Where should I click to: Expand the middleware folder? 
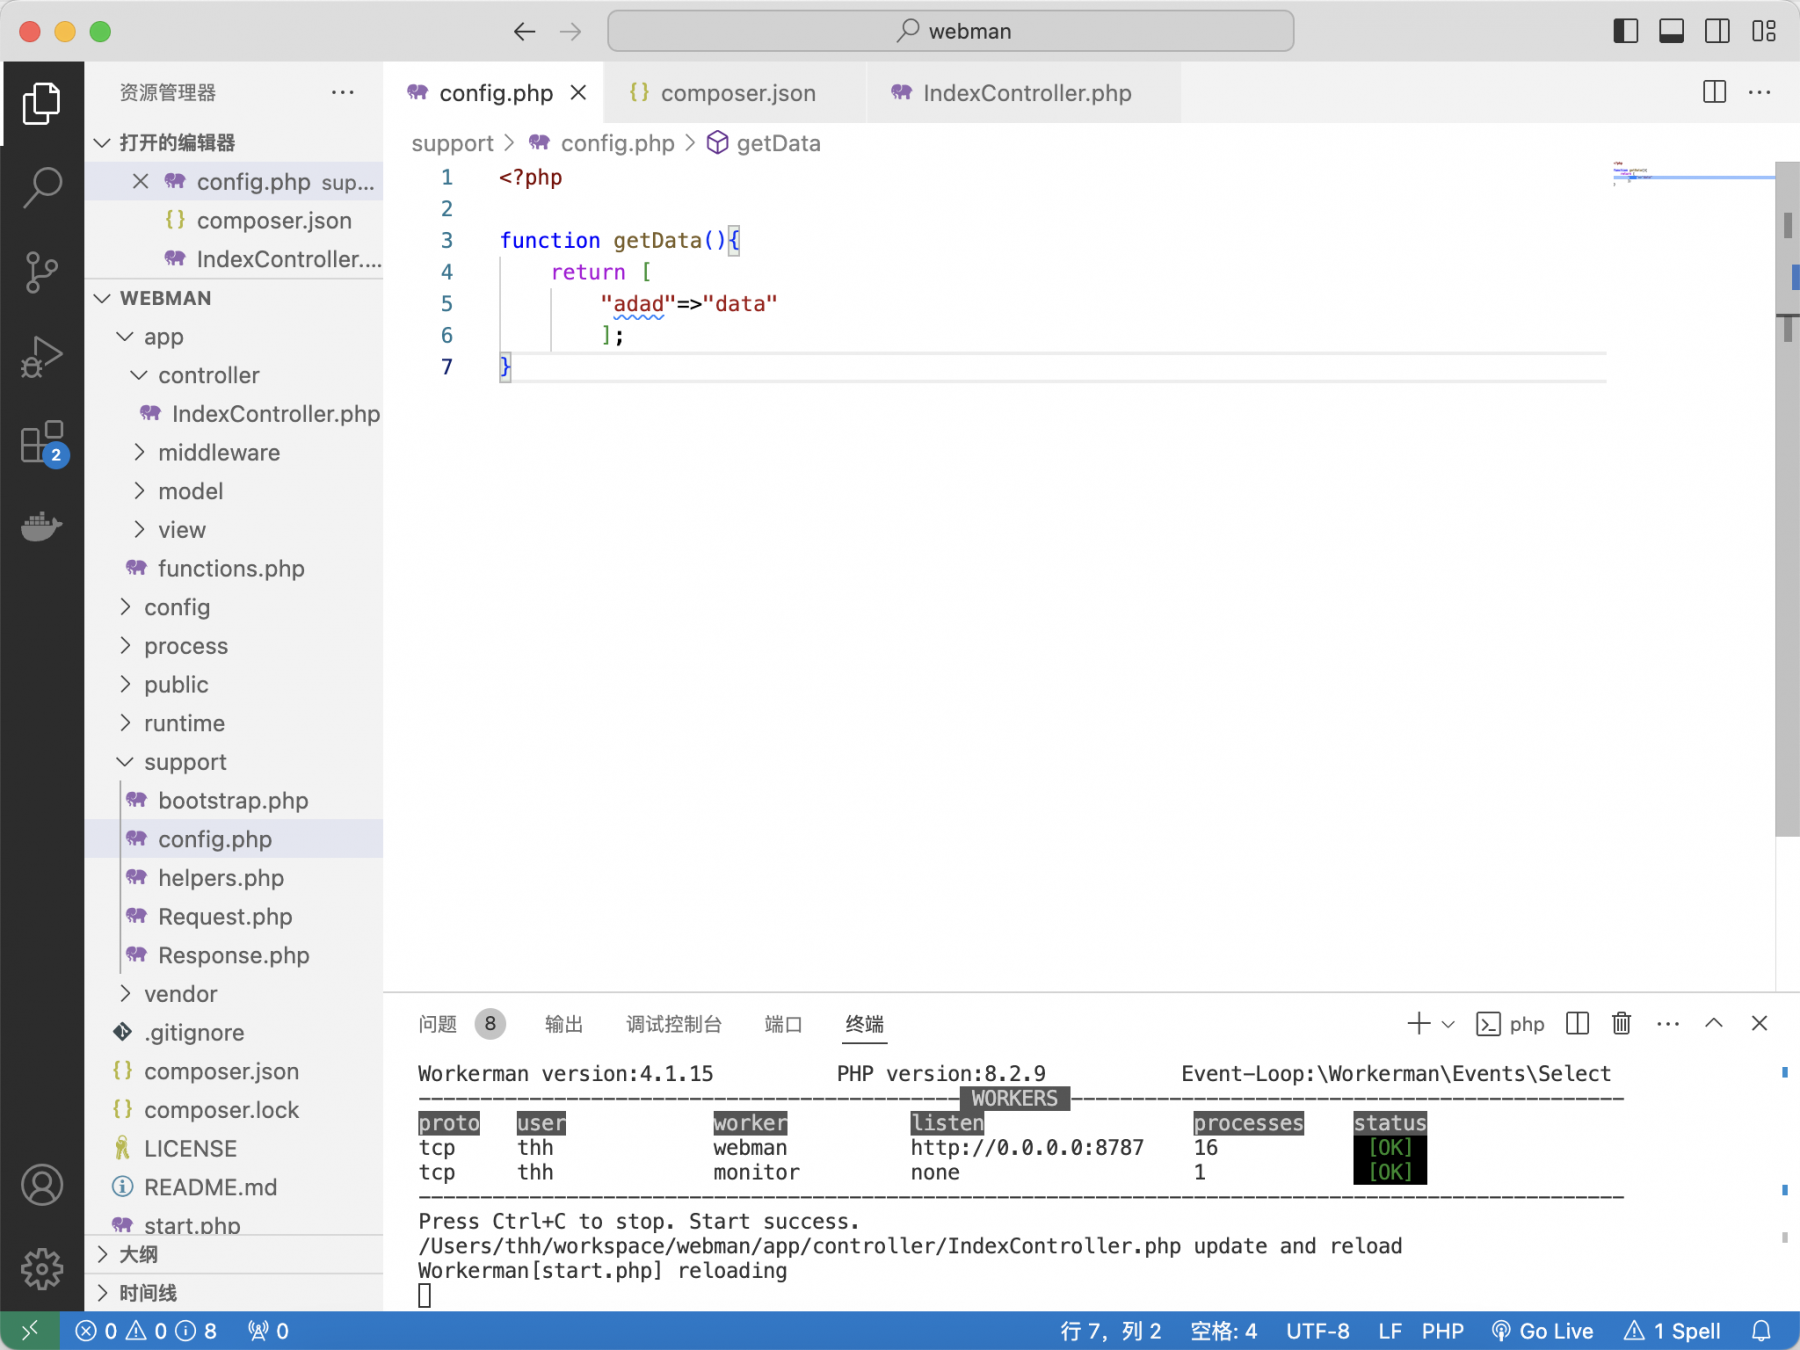coord(234,452)
